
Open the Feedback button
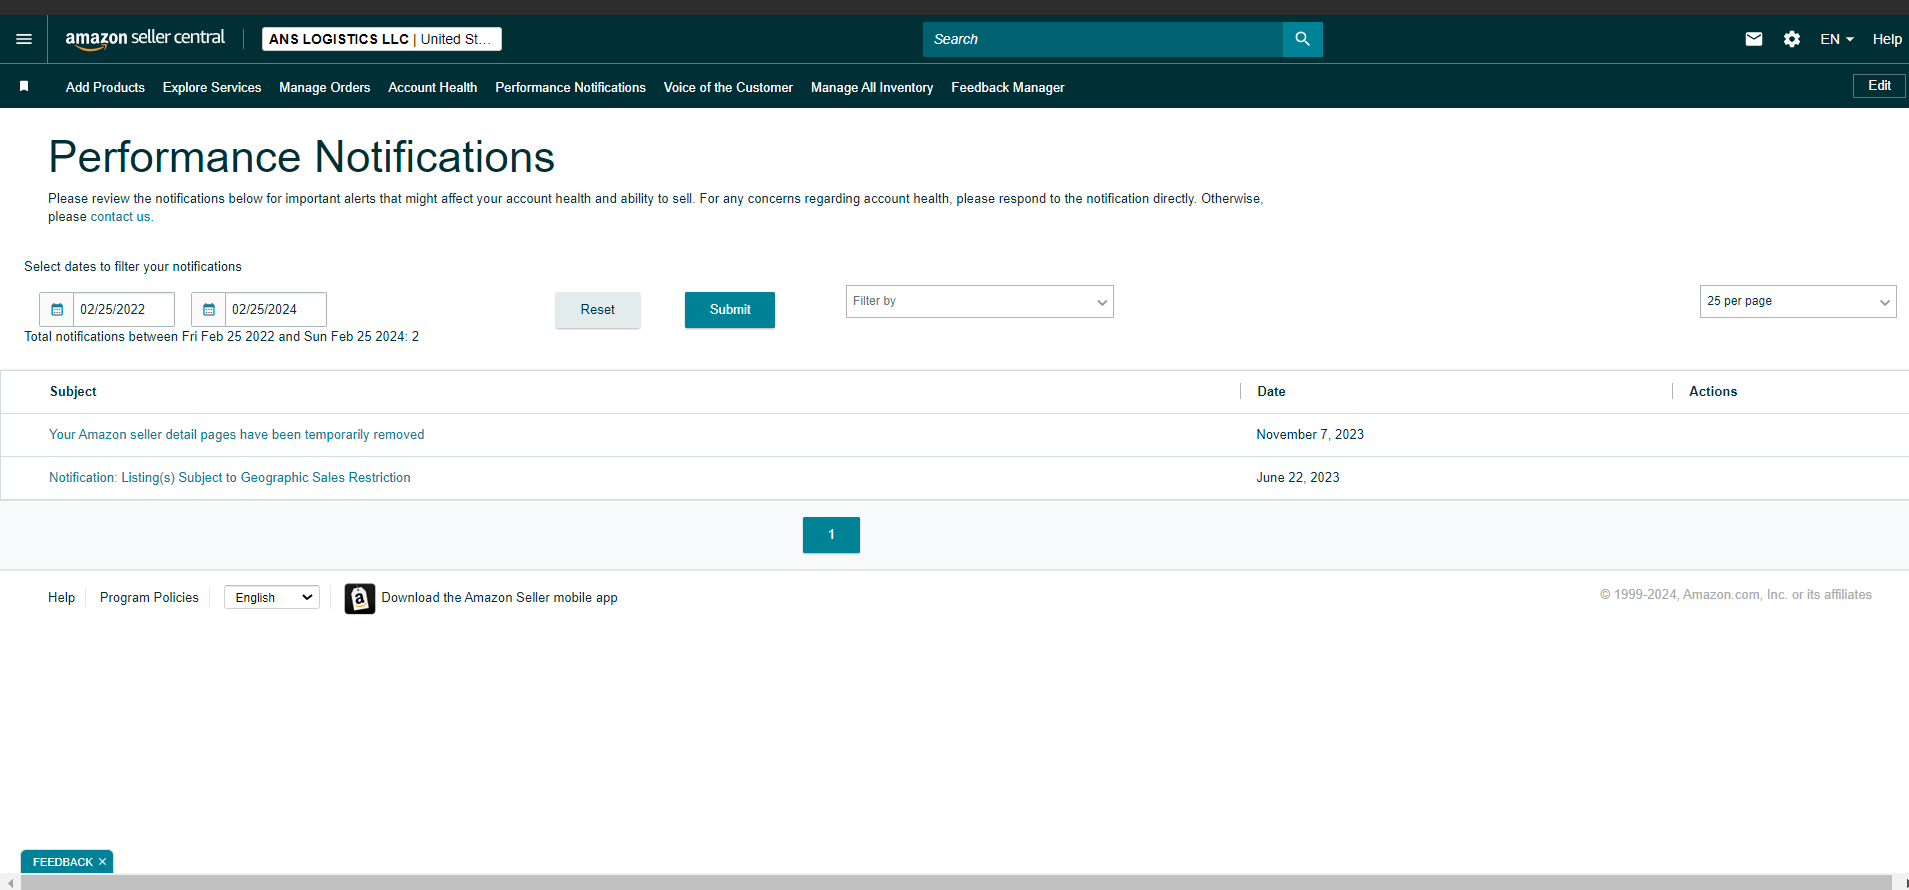(x=63, y=862)
